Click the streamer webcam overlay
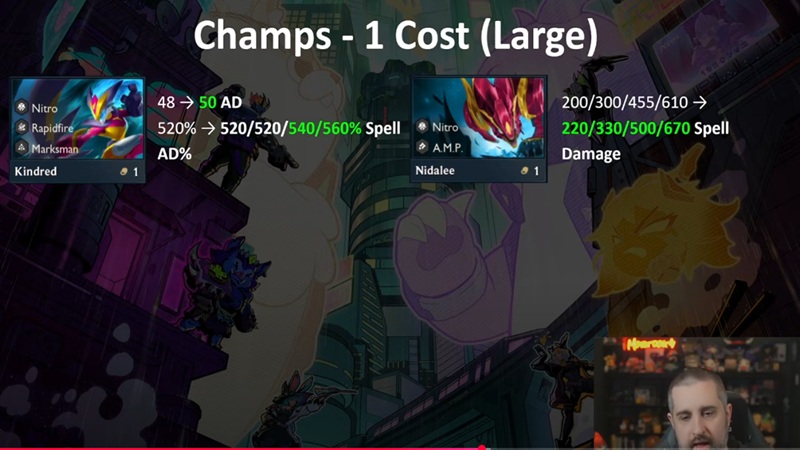 click(696, 392)
